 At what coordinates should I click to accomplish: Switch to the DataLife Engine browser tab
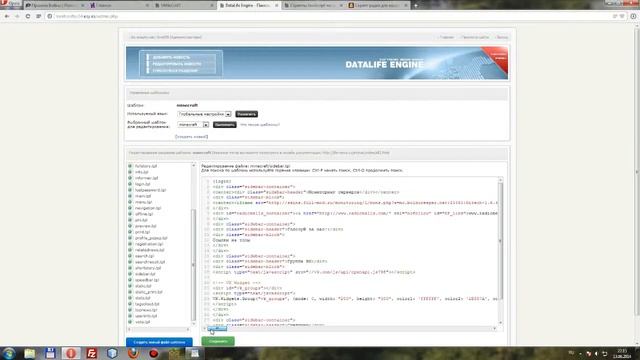[x=249, y=5]
